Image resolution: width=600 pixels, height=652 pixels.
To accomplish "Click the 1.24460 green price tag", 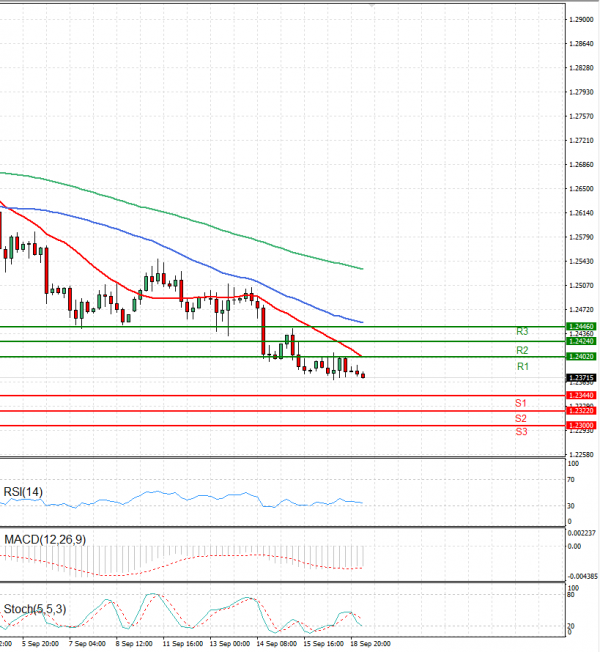I will pyautogui.click(x=581, y=326).
